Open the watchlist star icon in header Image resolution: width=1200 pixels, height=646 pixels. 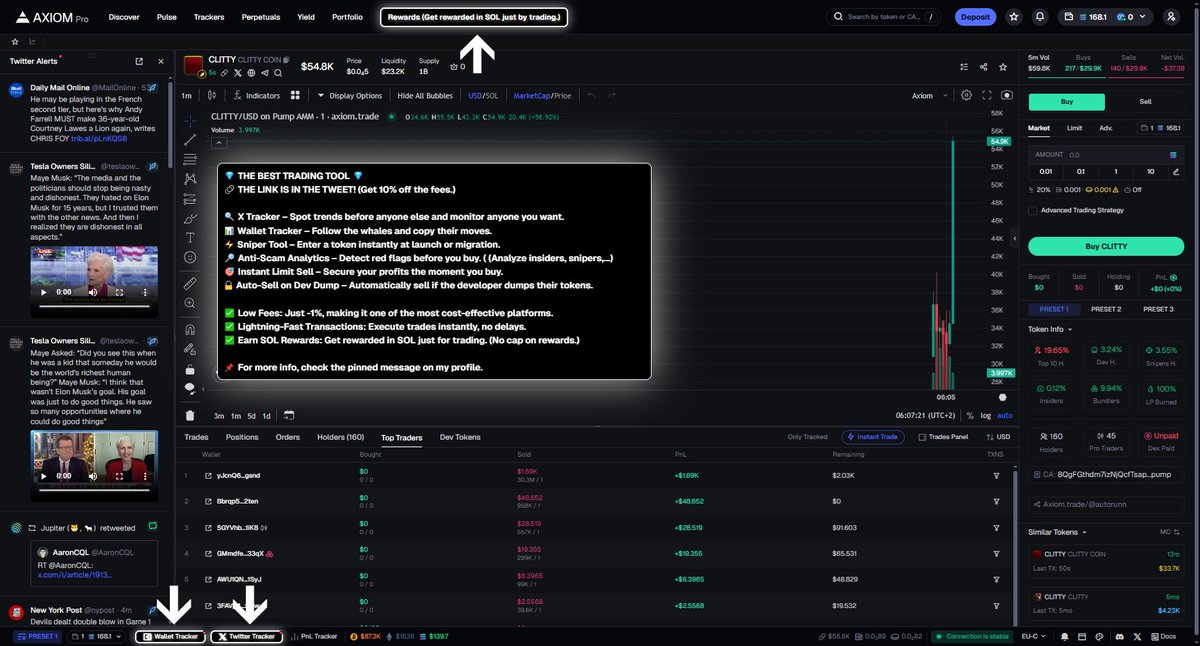click(x=1015, y=17)
